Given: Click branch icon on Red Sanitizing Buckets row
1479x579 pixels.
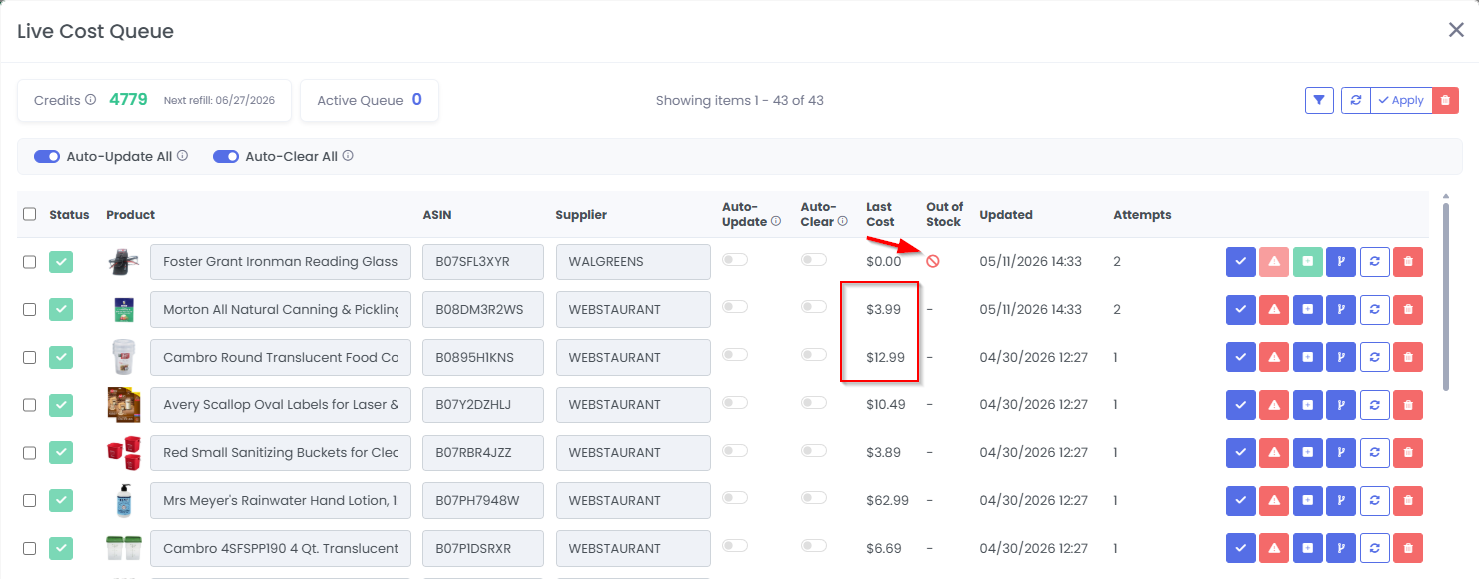Looking at the screenshot, I should (1341, 453).
